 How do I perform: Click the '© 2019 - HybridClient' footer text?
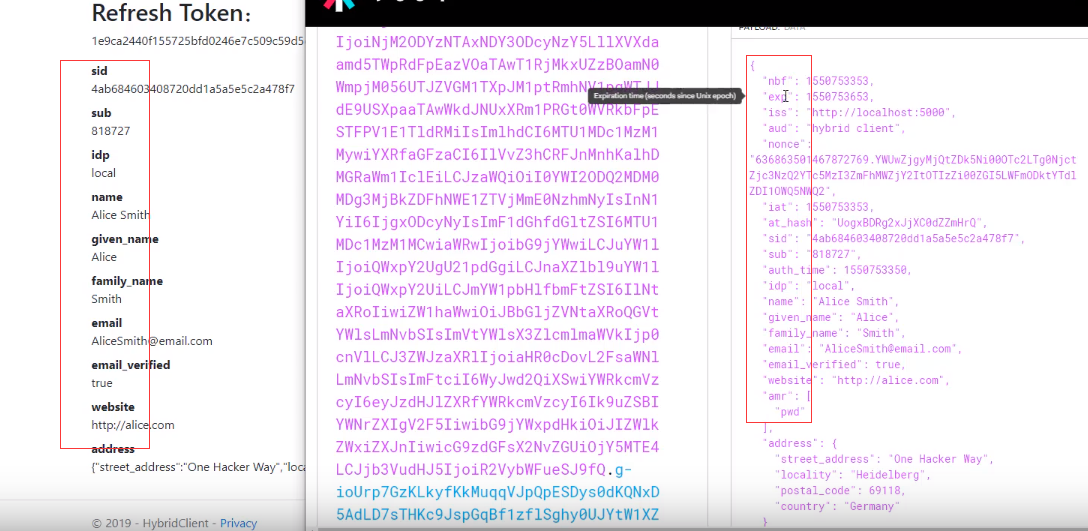151,523
